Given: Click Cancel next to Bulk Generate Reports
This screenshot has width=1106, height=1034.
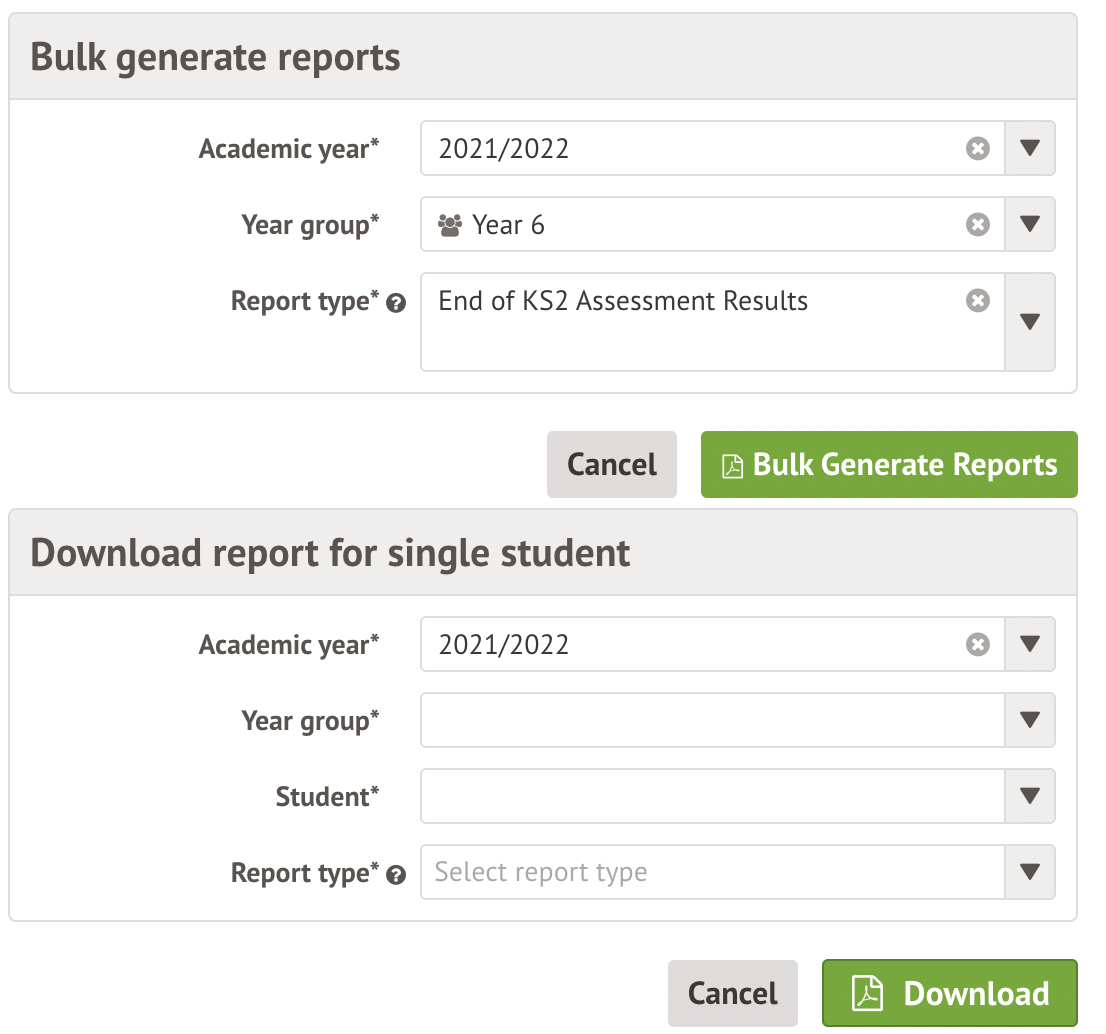Looking at the screenshot, I should point(612,465).
